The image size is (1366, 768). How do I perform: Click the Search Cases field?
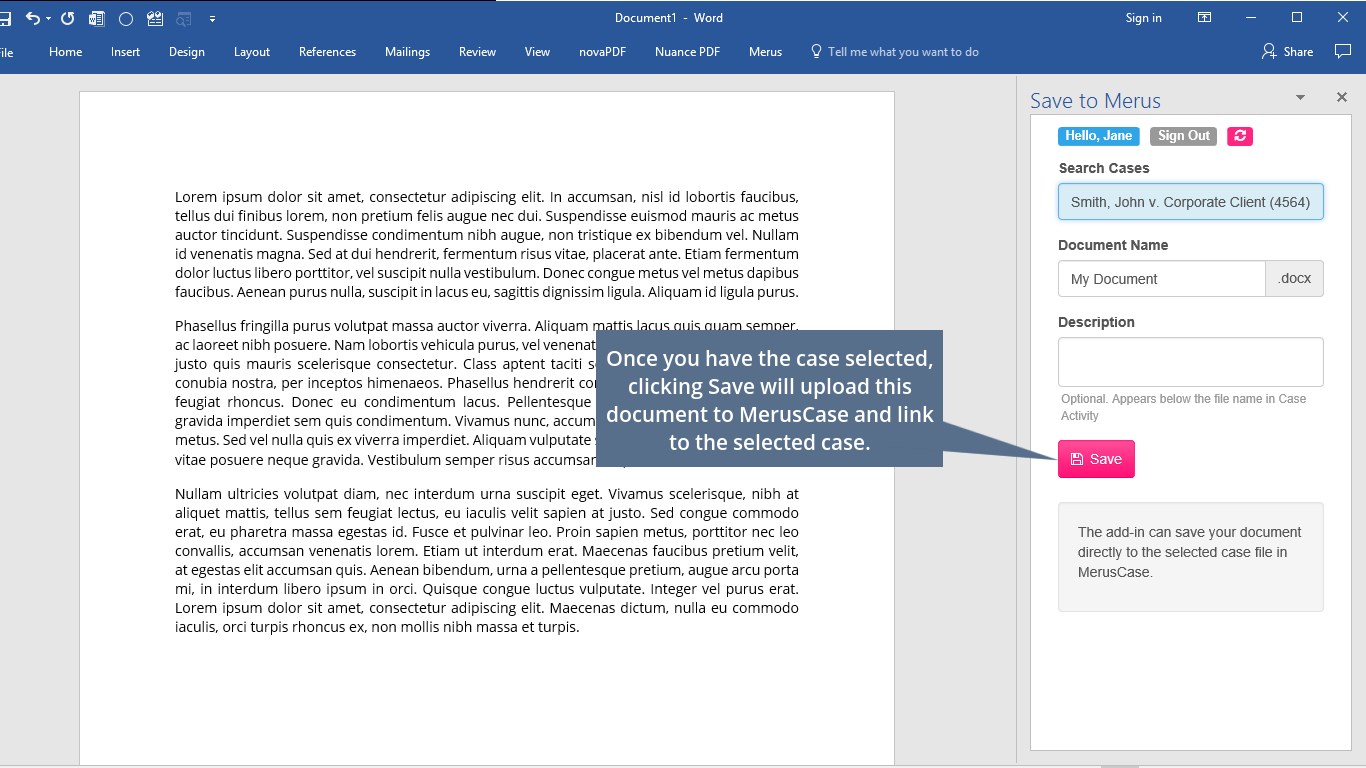tap(1191, 202)
